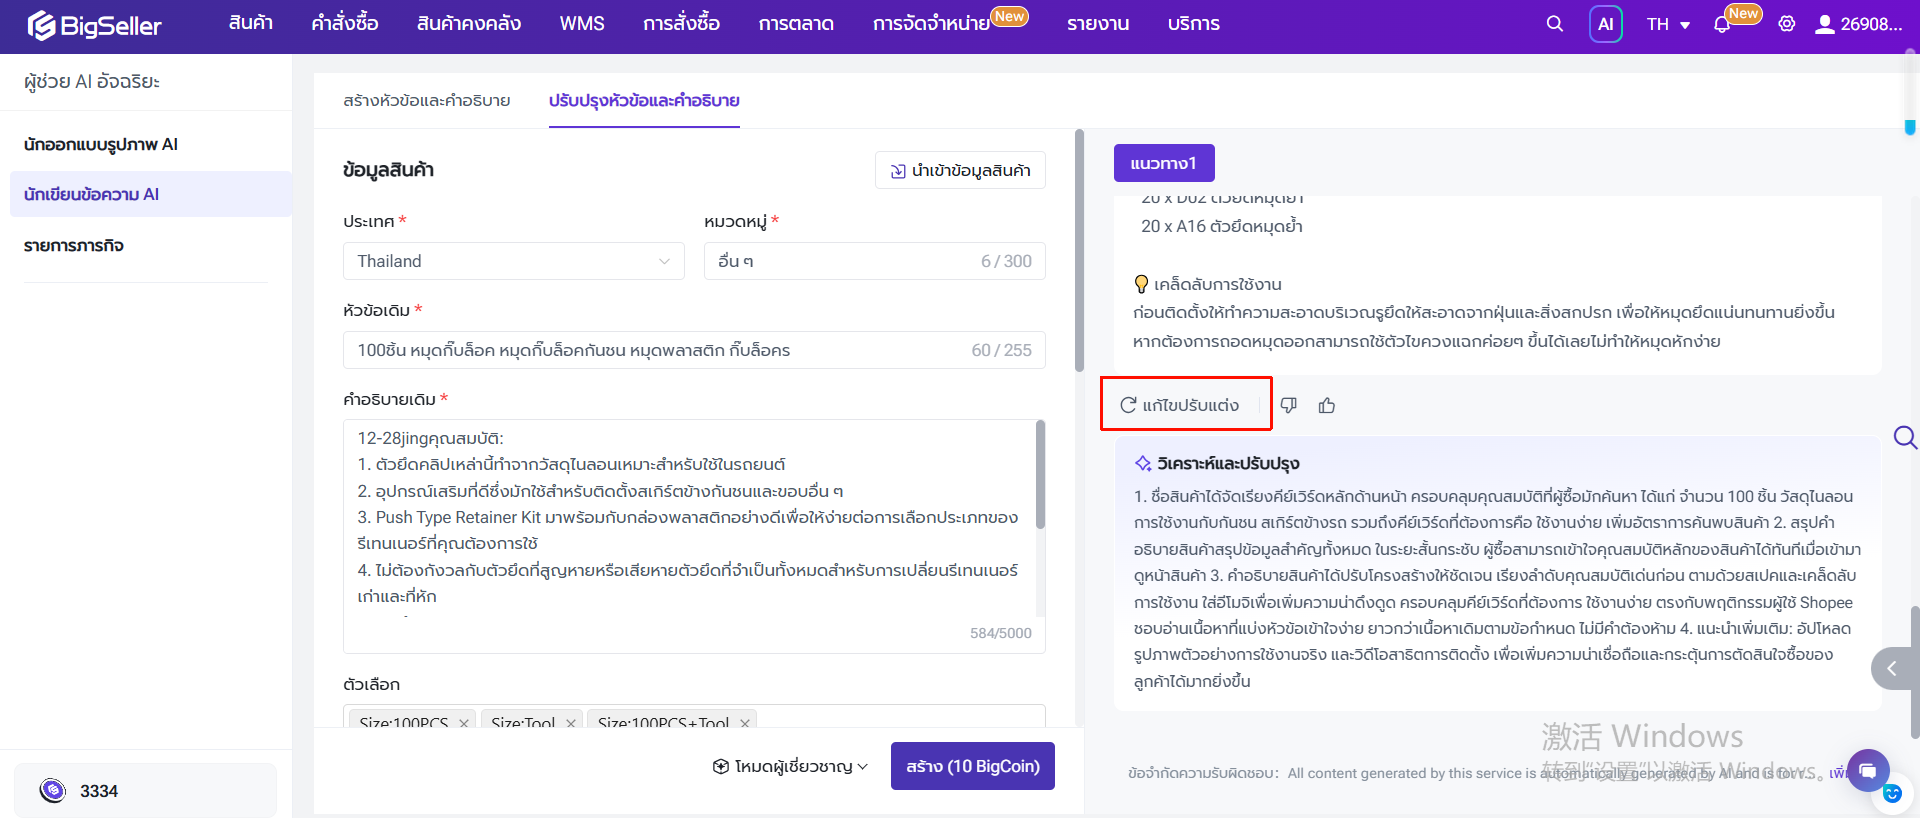Image resolution: width=1920 pixels, height=818 pixels.
Task: Switch to สร้างหัวข้อและคำอธิบาย tab
Action: click(x=427, y=100)
